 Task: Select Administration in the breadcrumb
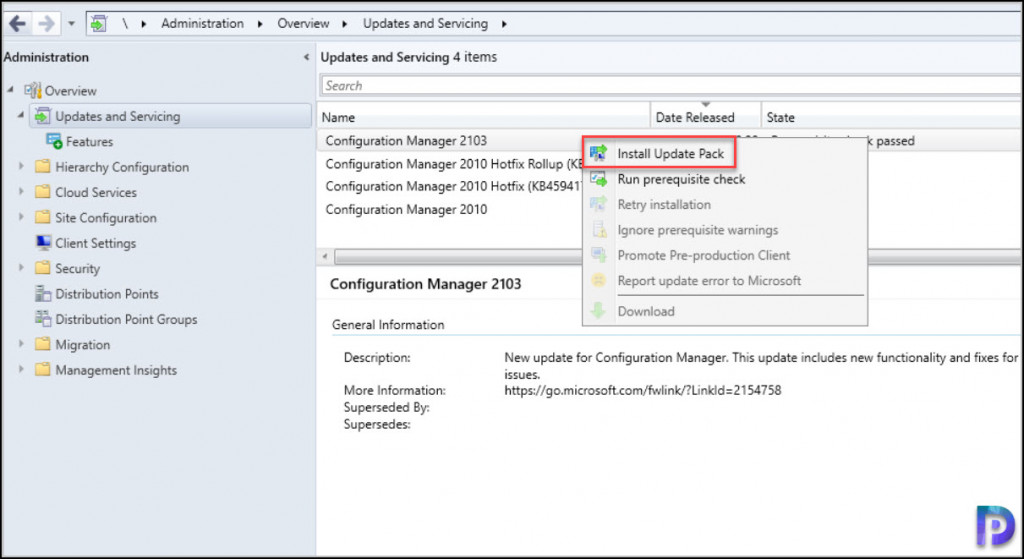(x=202, y=24)
